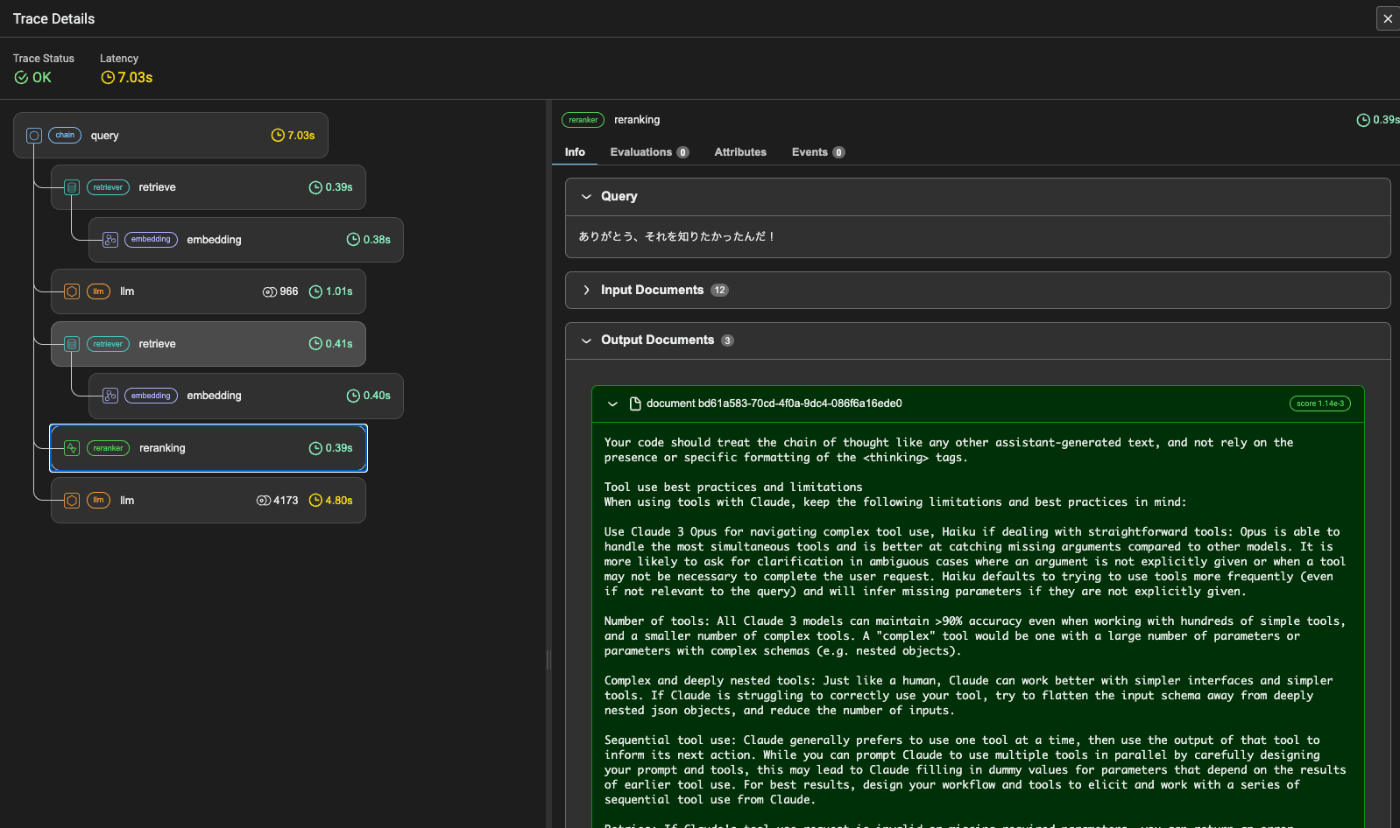The image size is (1400, 828).
Task: Expand the Input Documents section
Action: click(587, 290)
